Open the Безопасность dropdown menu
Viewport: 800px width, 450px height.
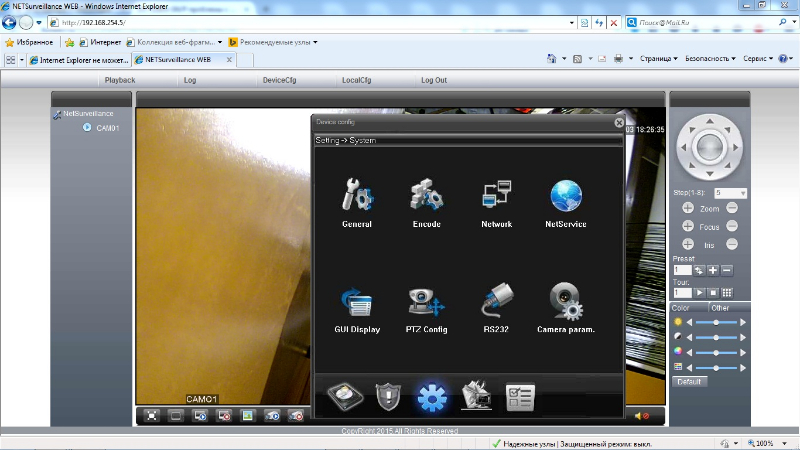[710, 59]
